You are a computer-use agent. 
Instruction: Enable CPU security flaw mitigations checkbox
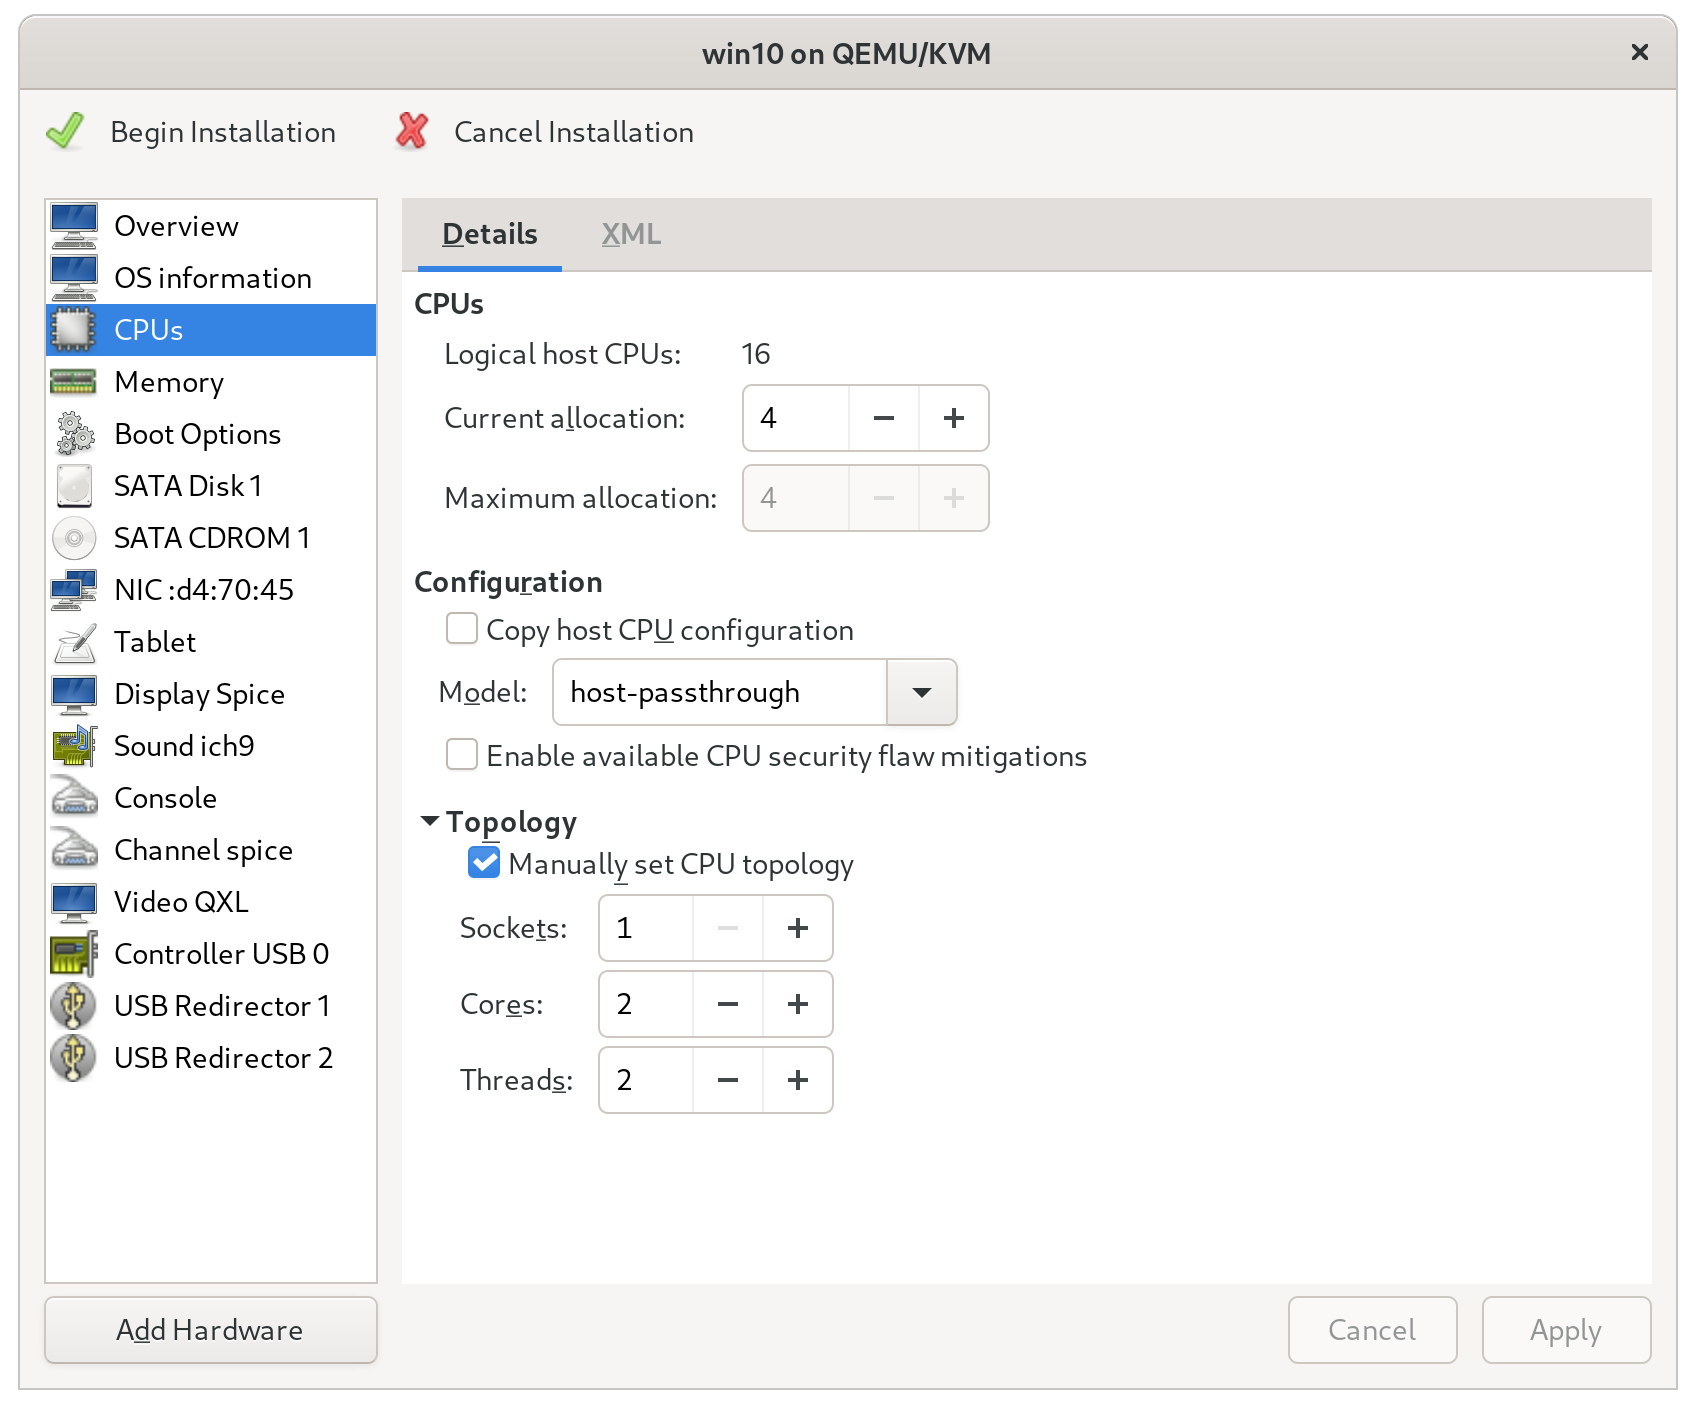point(461,756)
